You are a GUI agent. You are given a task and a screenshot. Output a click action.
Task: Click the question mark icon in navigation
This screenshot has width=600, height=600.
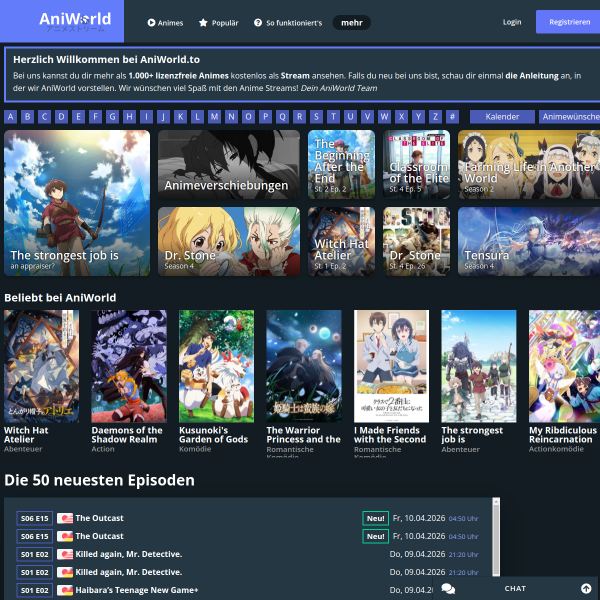pyautogui.click(x=258, y=23)
